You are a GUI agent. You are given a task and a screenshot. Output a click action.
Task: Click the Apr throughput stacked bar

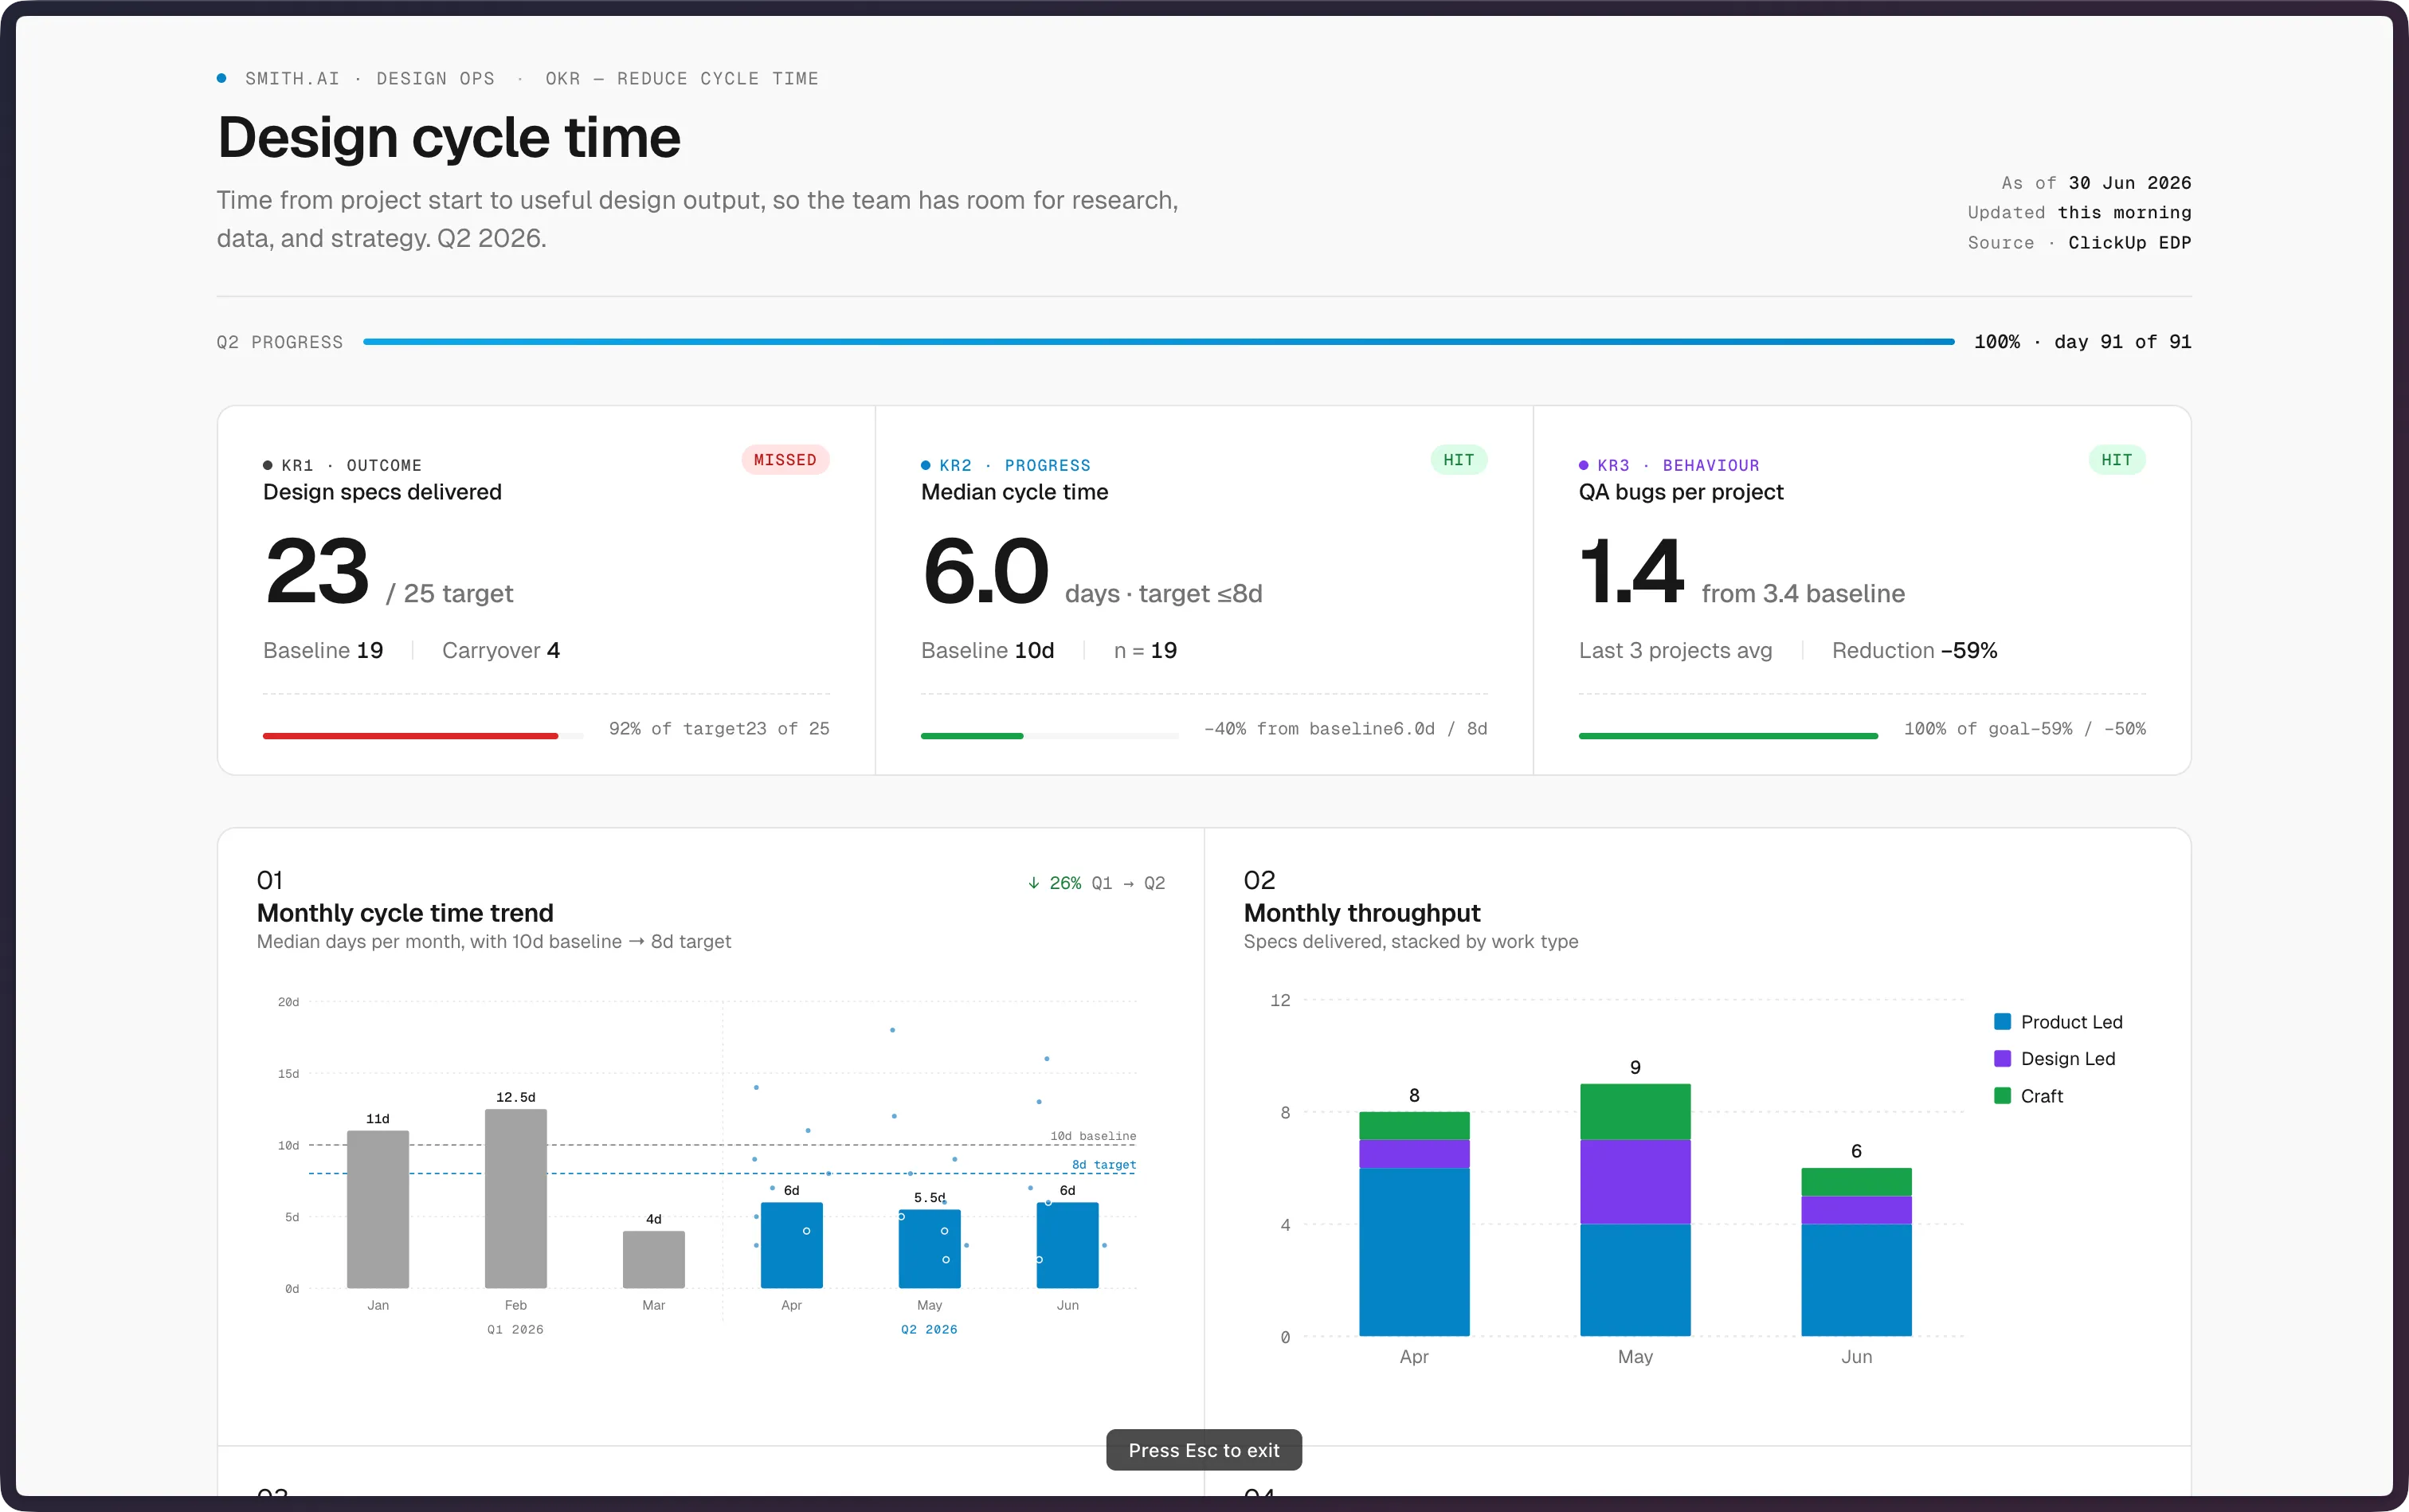pos(1414,1224)
